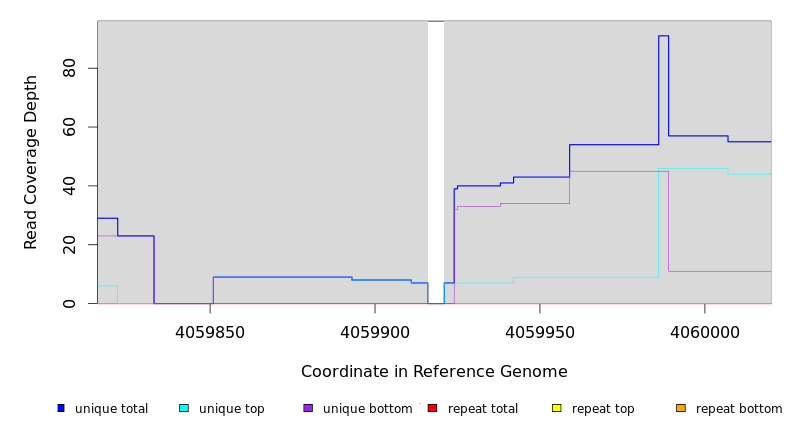The height and width of the screenshot is (432, 792).
Task: Click the cyan unique top legend swatch
Action: tap(184, 408)
